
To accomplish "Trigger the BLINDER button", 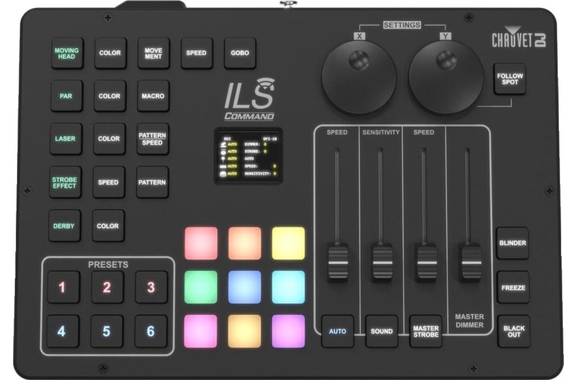I will pyautogui.click(x=512, y=243).
